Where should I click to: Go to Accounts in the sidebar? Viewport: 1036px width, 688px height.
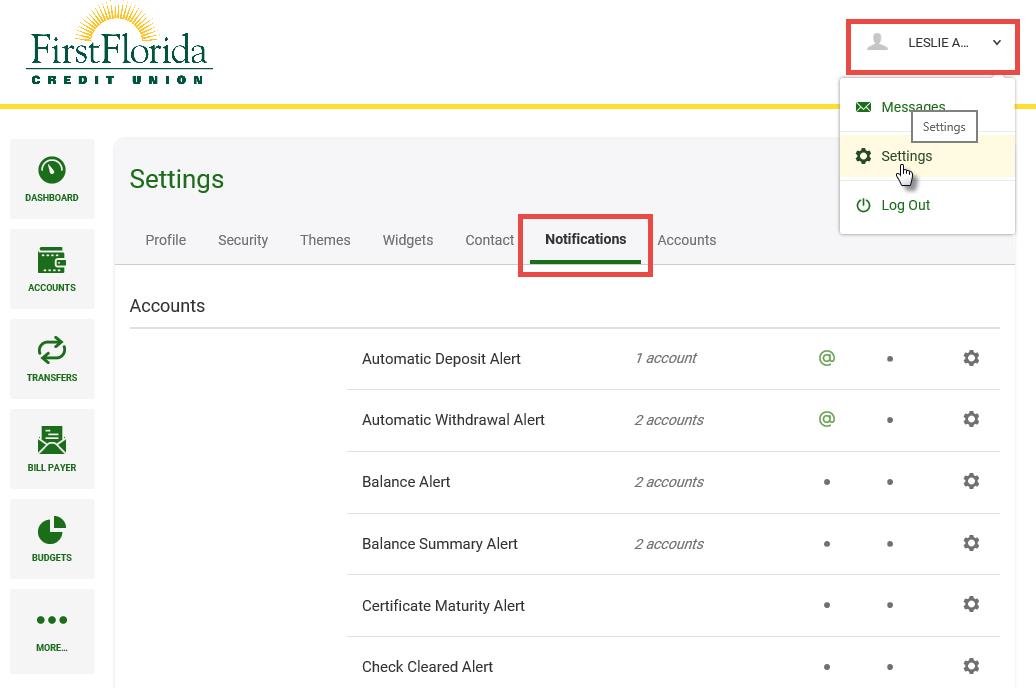click(x=52, y=268)
